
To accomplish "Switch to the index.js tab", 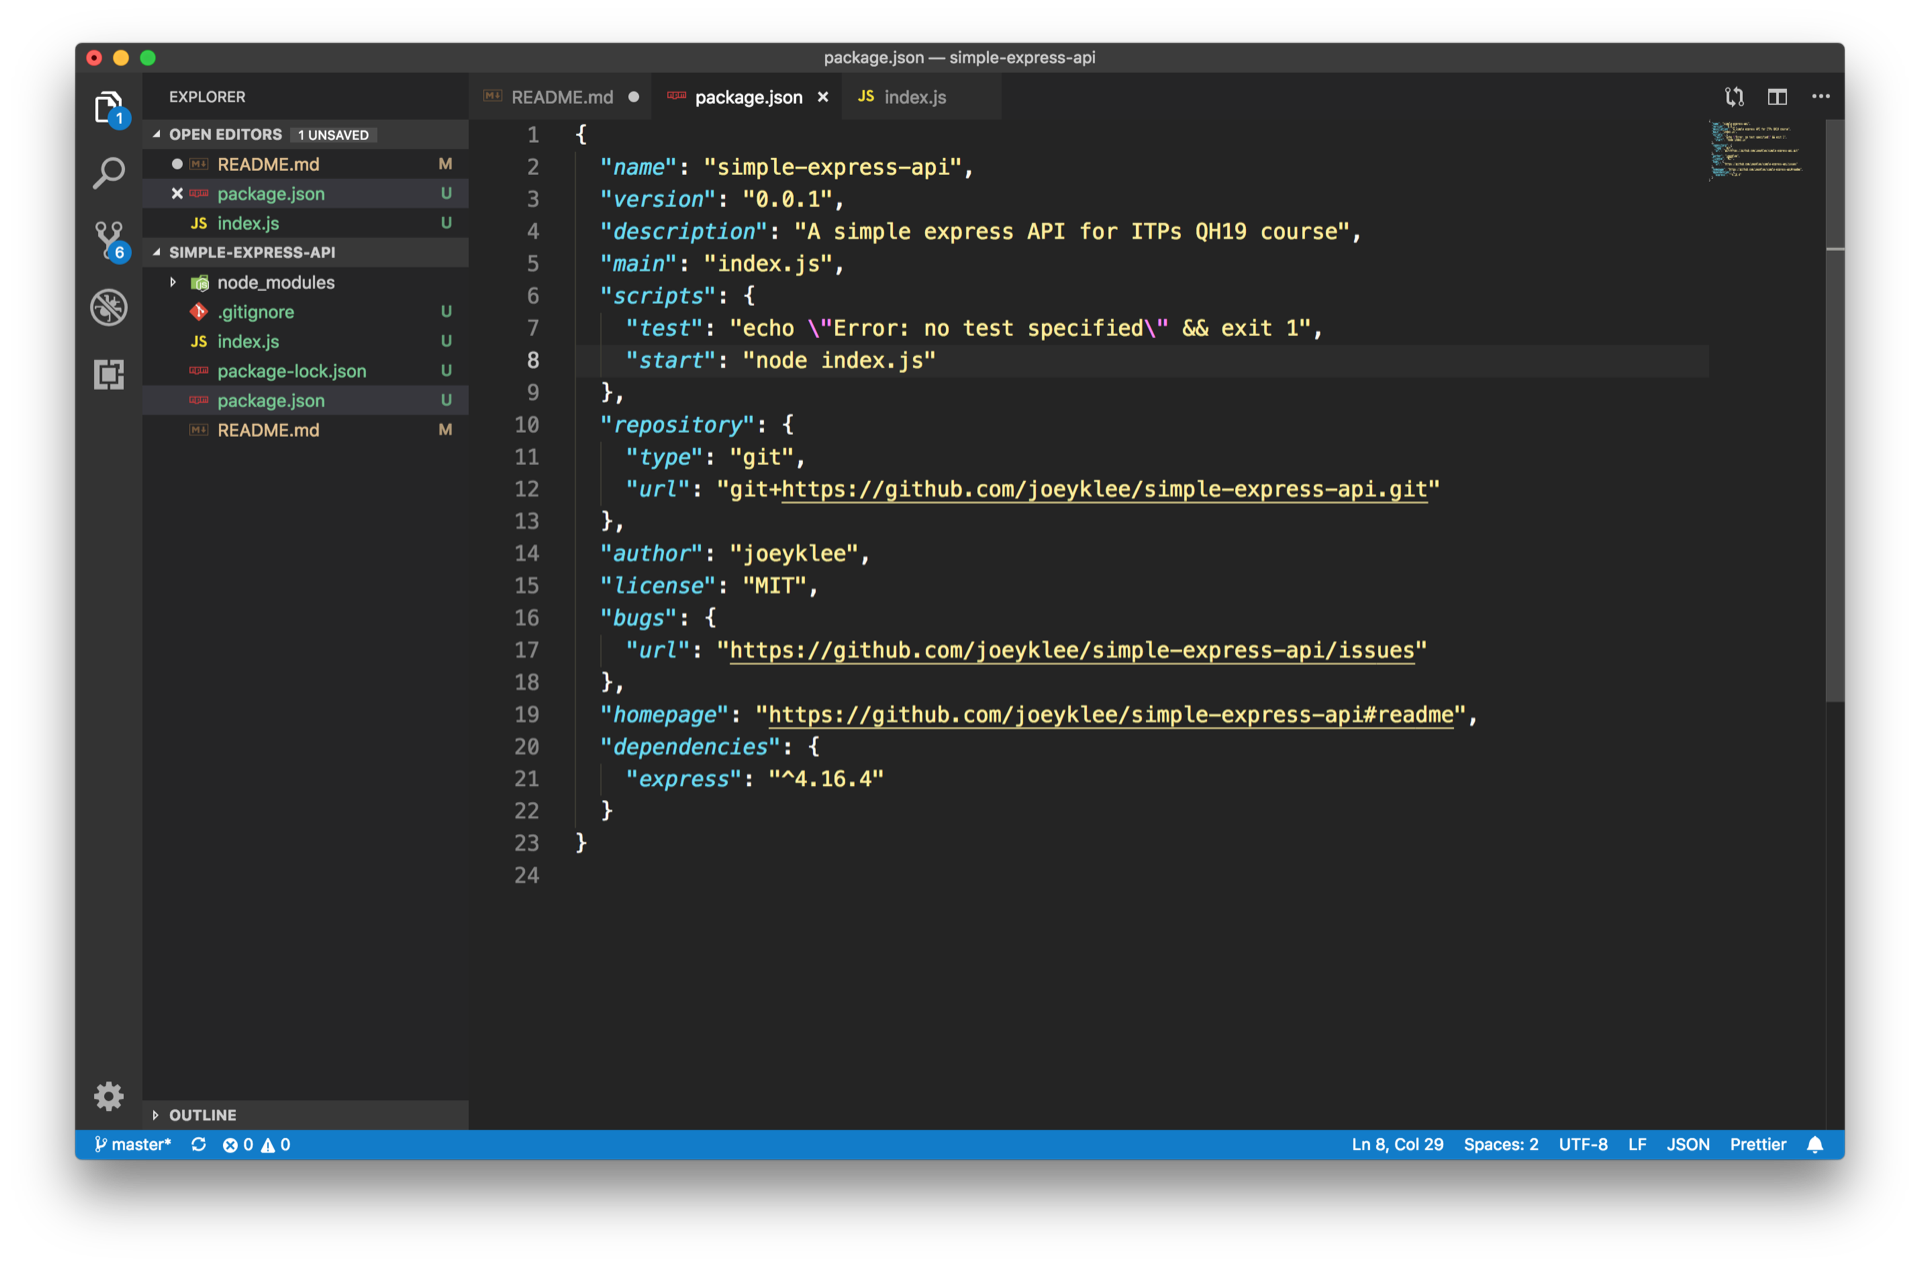I will point(913,97).
